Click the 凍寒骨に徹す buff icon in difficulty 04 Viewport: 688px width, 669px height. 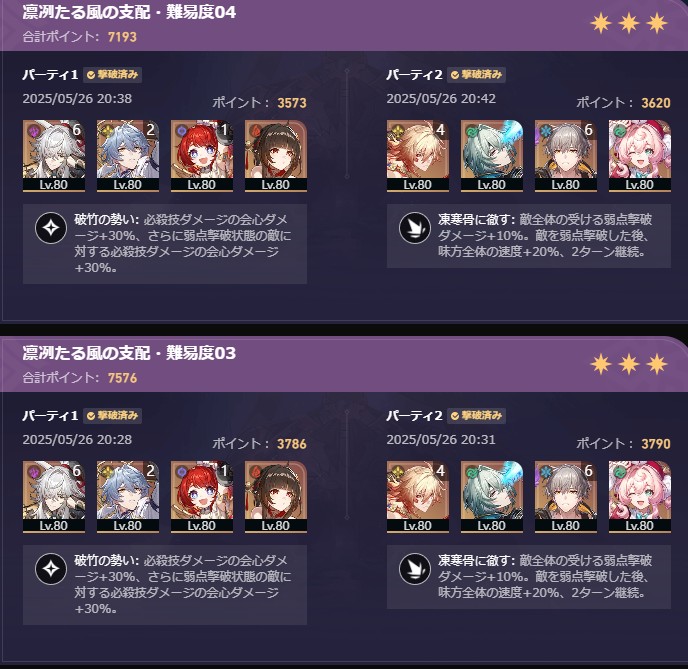tap(415, 228)
